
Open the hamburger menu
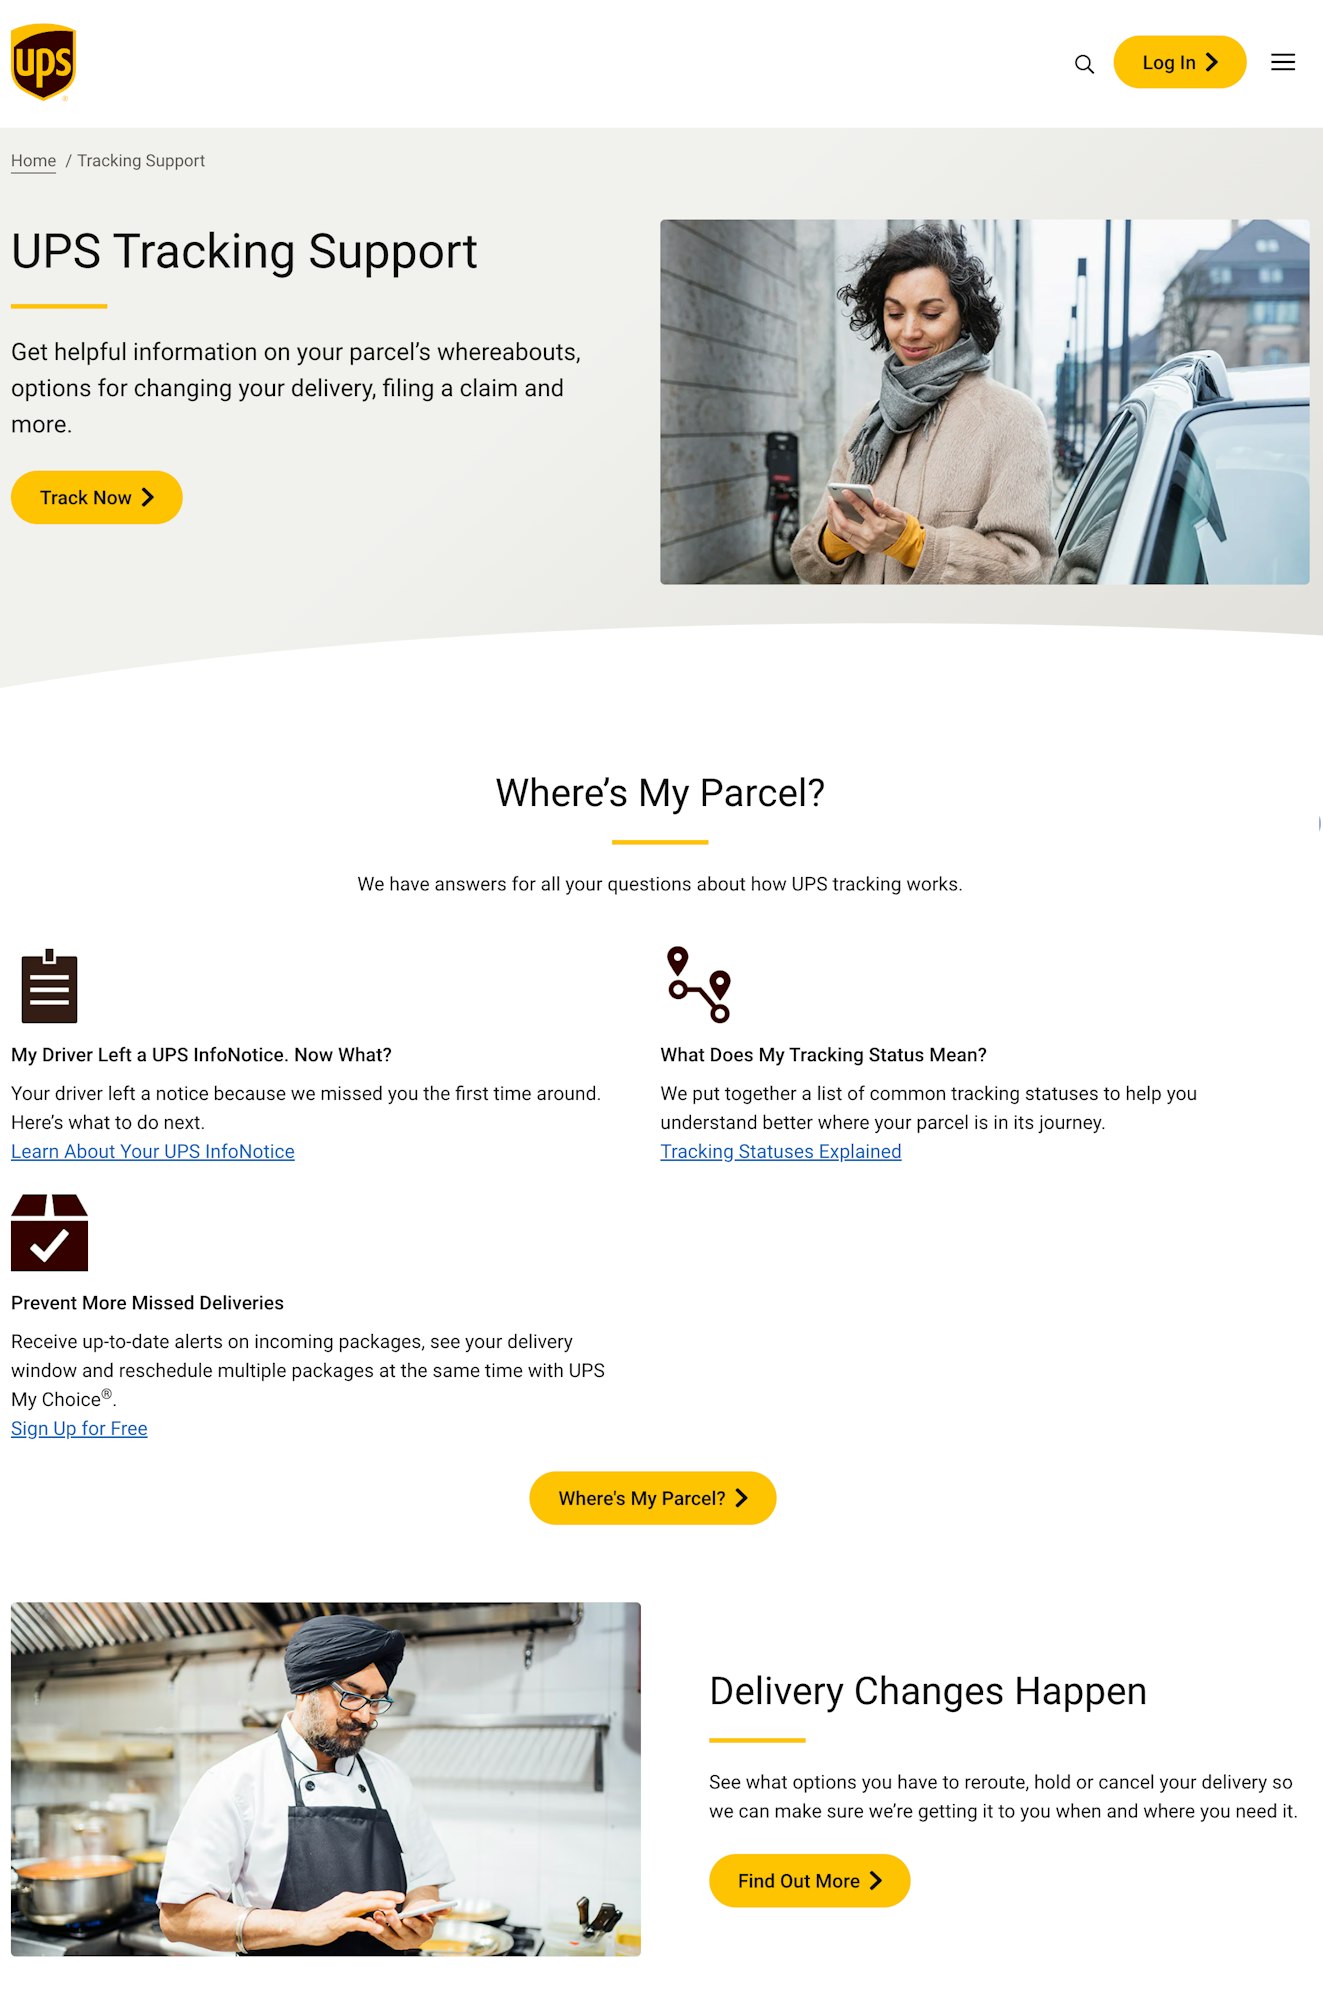tap(1282, 63)
